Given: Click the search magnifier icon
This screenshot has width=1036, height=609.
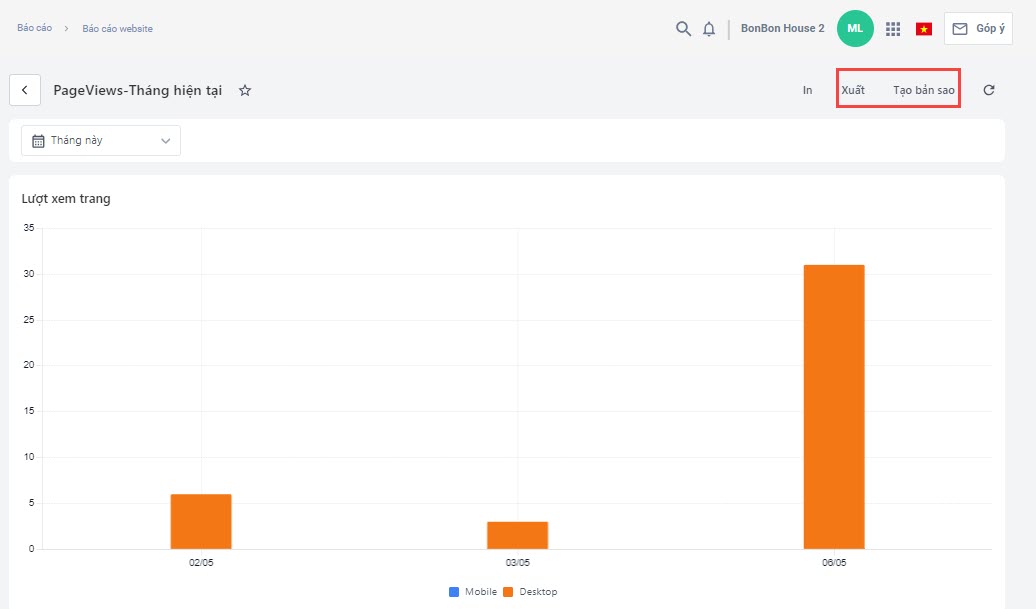Looking at the screenshot, I should tap(683, 29).
